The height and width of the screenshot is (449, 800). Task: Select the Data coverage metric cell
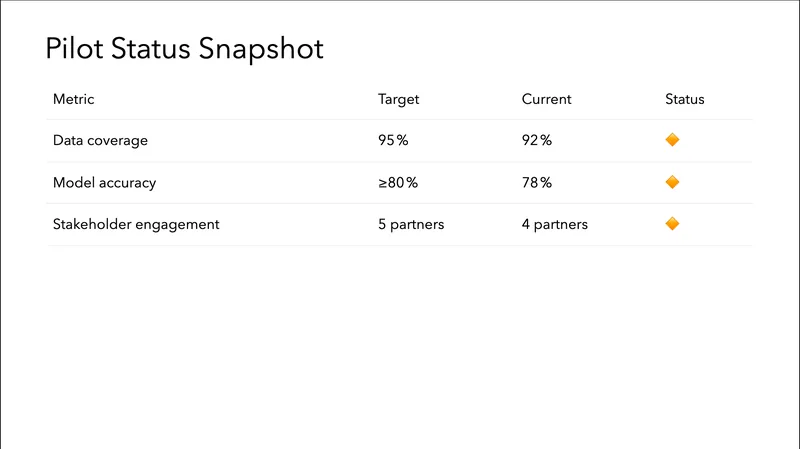tap(100, 141)
